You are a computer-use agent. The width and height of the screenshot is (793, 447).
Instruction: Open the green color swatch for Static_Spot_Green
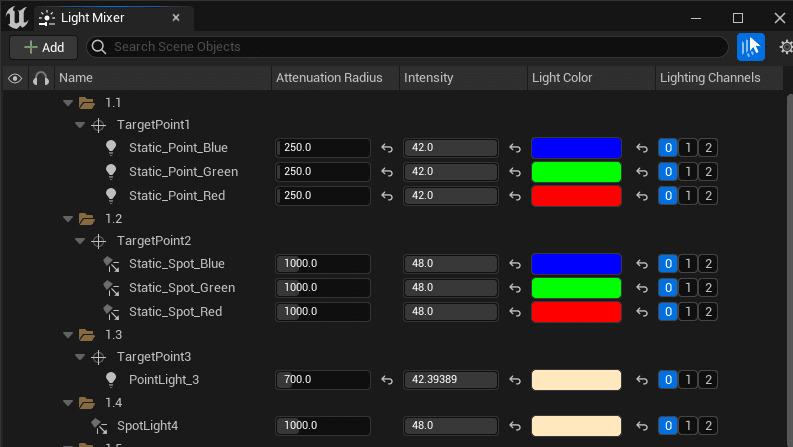pyautogui.click(x=576, y=287)
